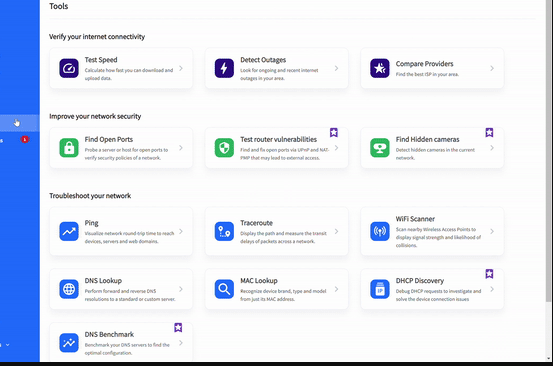Click the Compare Providers chevron arrow
Image resolution: width=553 pixels, height=366 pixels.
(492, 68)
